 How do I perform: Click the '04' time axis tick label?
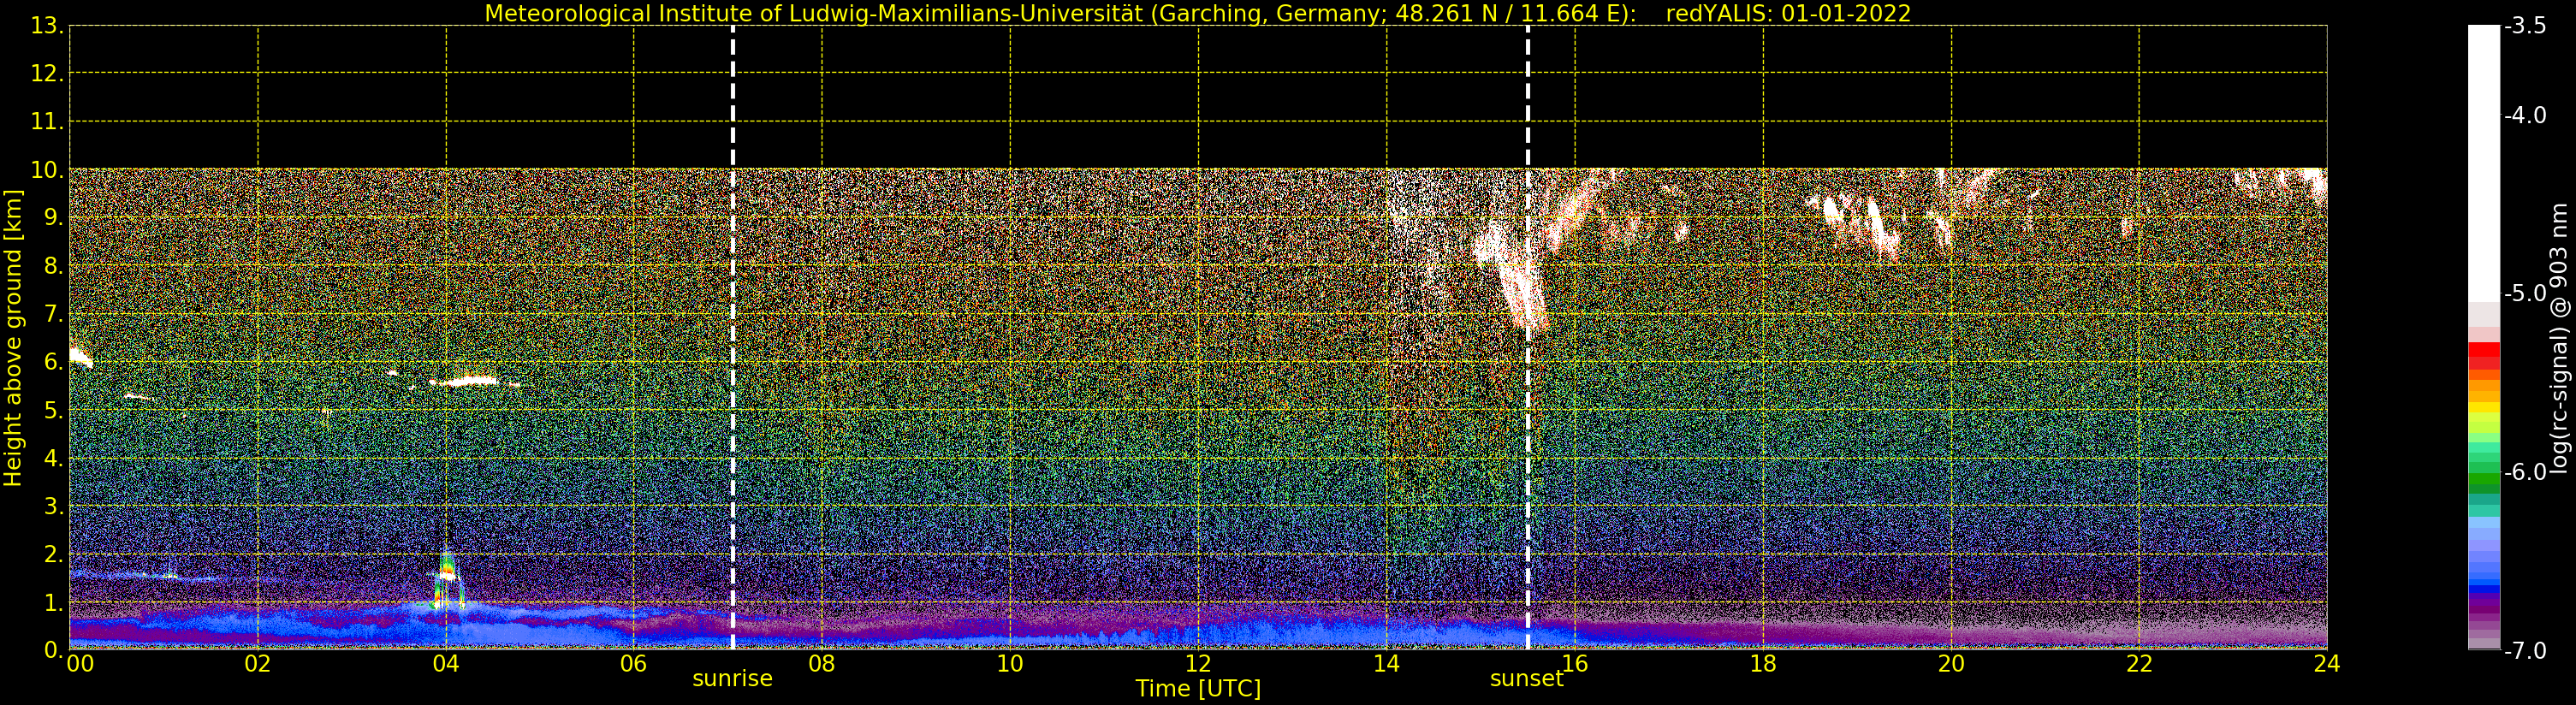coord(446,664)
